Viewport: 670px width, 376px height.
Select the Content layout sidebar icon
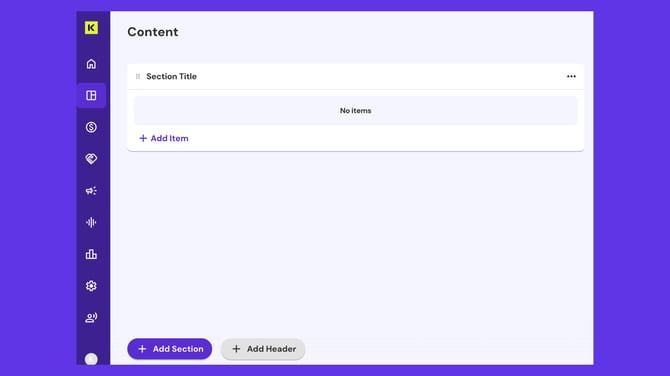(91, 95)
